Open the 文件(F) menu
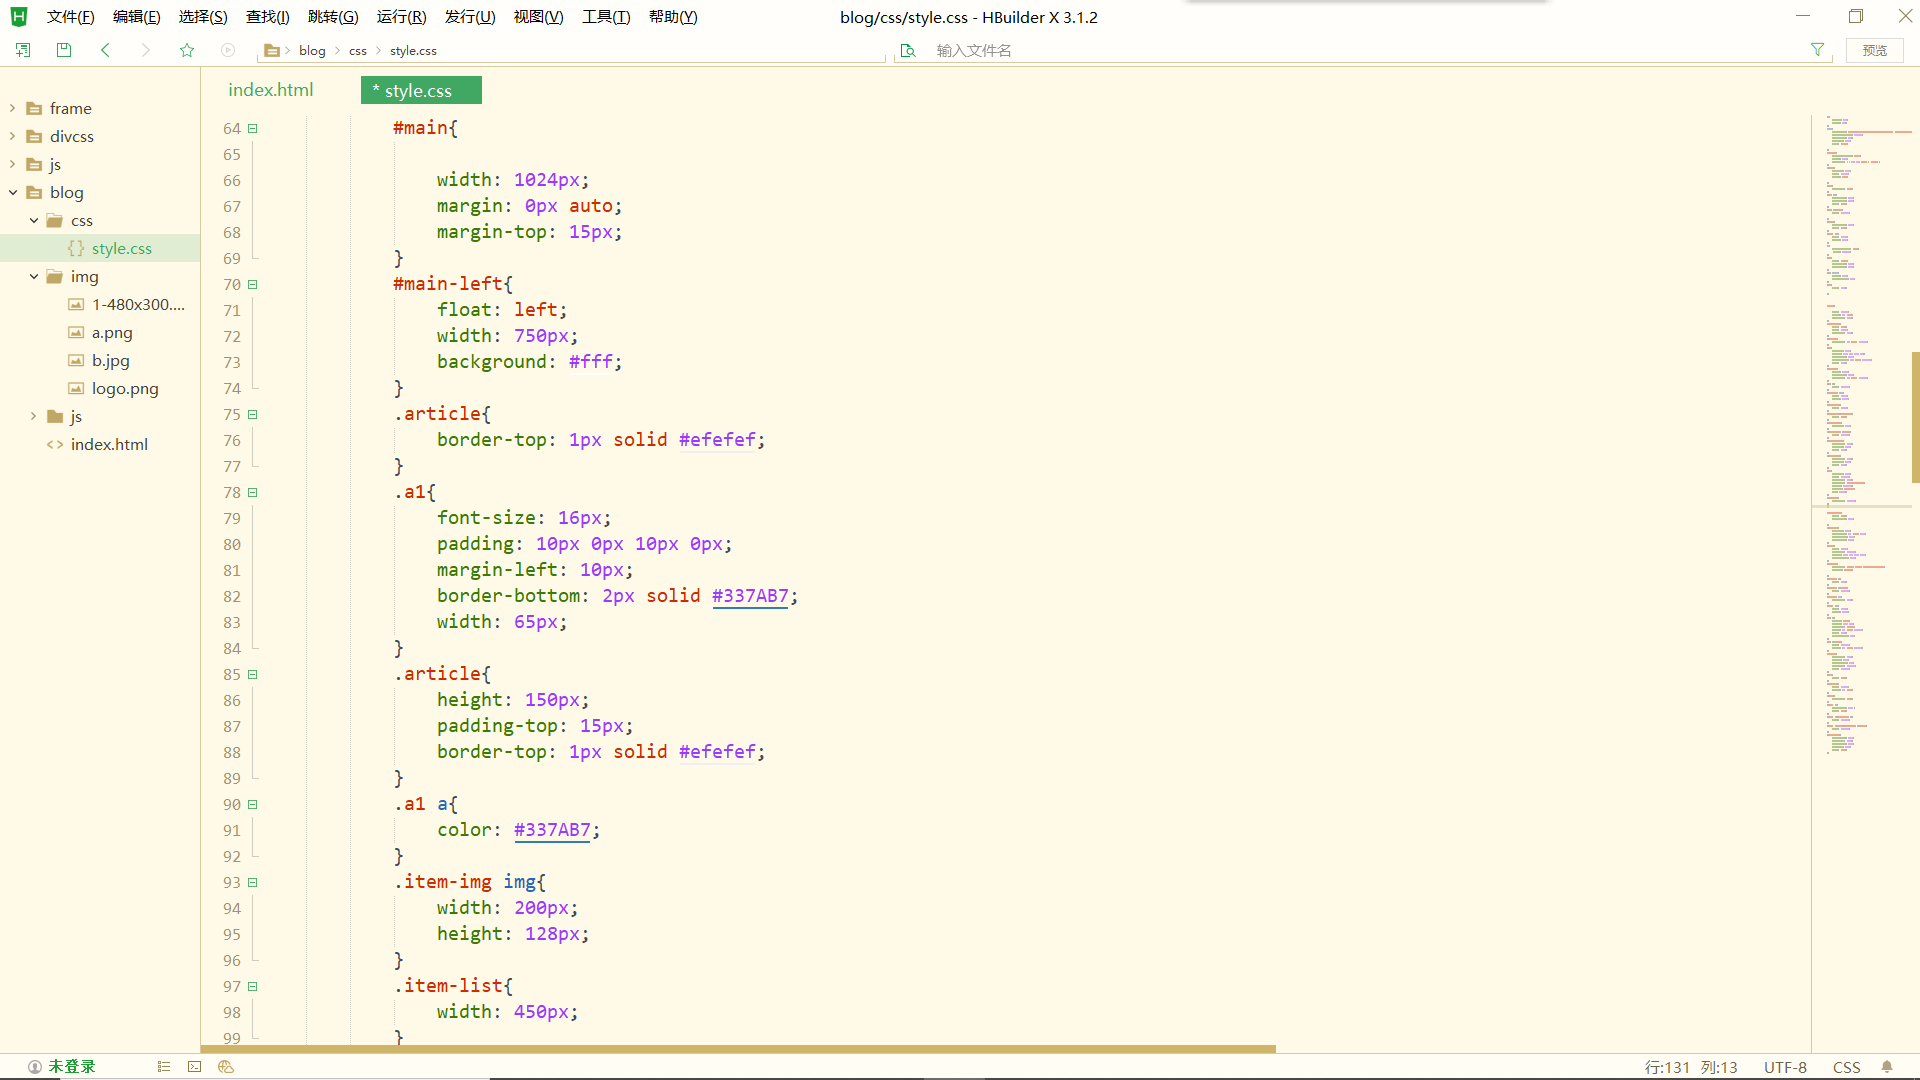This screenshot has width=1920, height=1080. coord(70,17)
